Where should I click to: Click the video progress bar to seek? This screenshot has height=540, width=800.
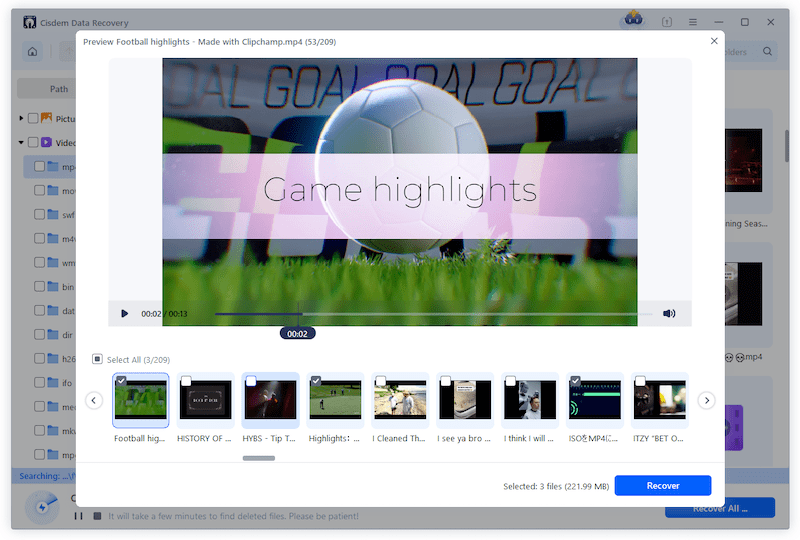point(450,313)
